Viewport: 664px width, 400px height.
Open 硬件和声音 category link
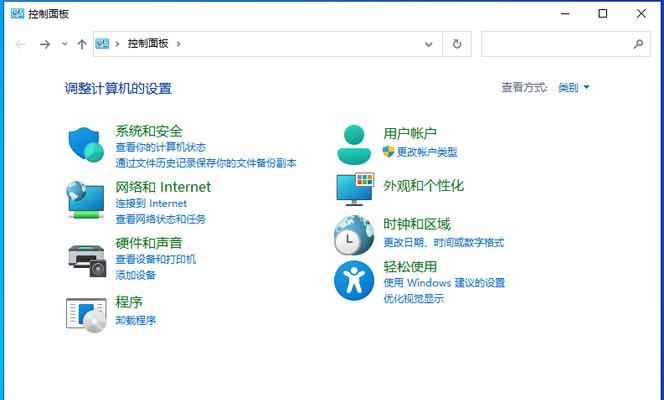(149, 243)
